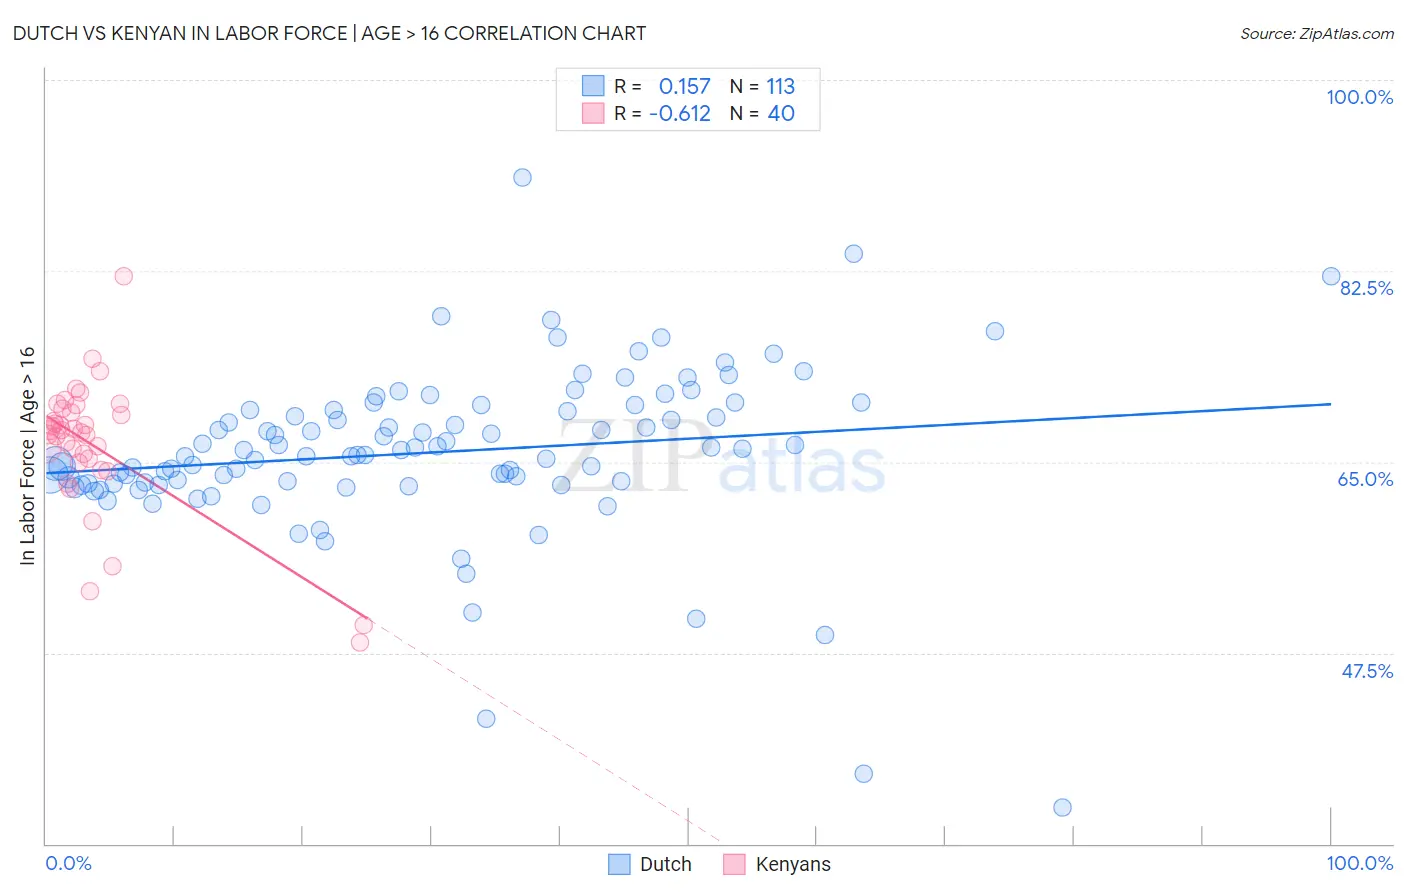The height and width of the screenshot is (892, 1406).
Task: Click the N = 113 value in legend
Action: coord(762,86)
